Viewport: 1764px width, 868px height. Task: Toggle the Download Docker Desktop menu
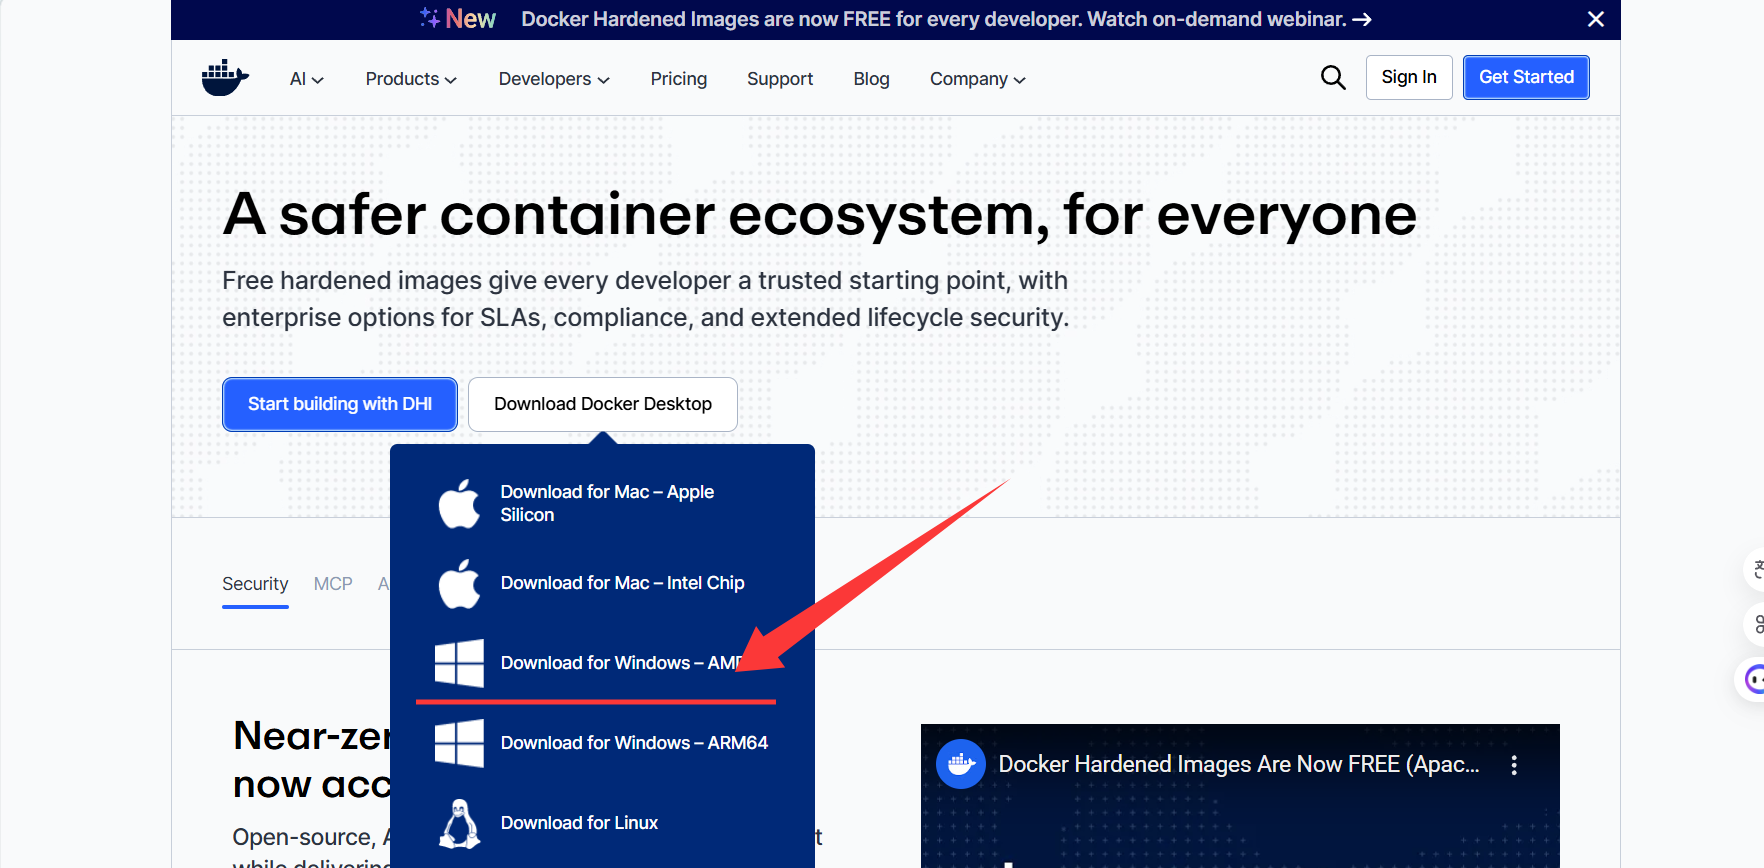pyautogui.click(x=603, y=404)
